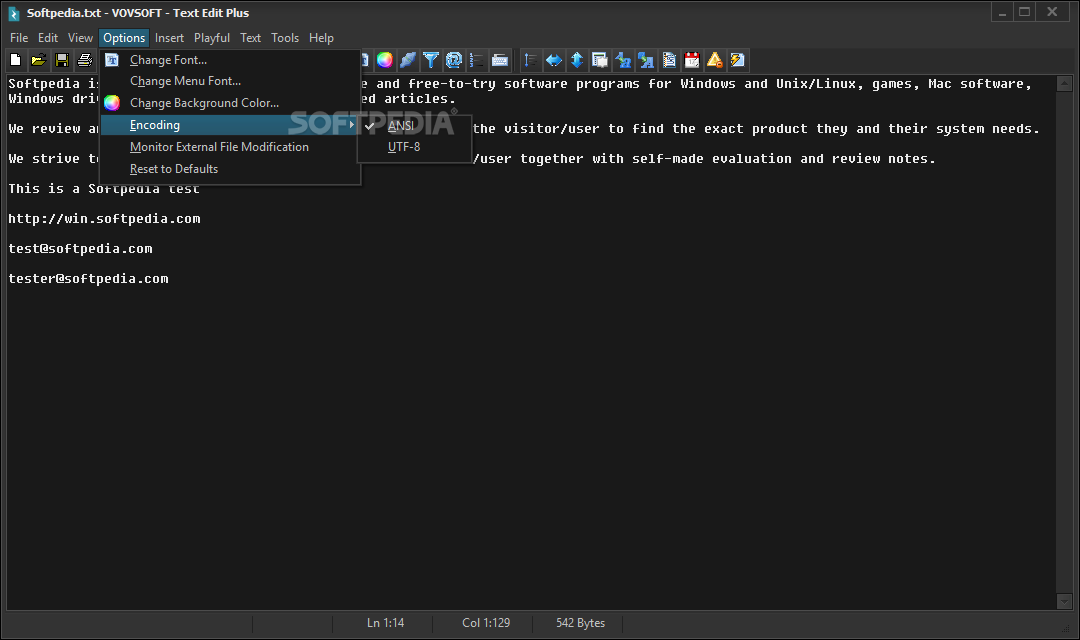The image size is (1080, 640).
Task: Click the color wheel beside Change Background Color
Action: click(112, 103)
